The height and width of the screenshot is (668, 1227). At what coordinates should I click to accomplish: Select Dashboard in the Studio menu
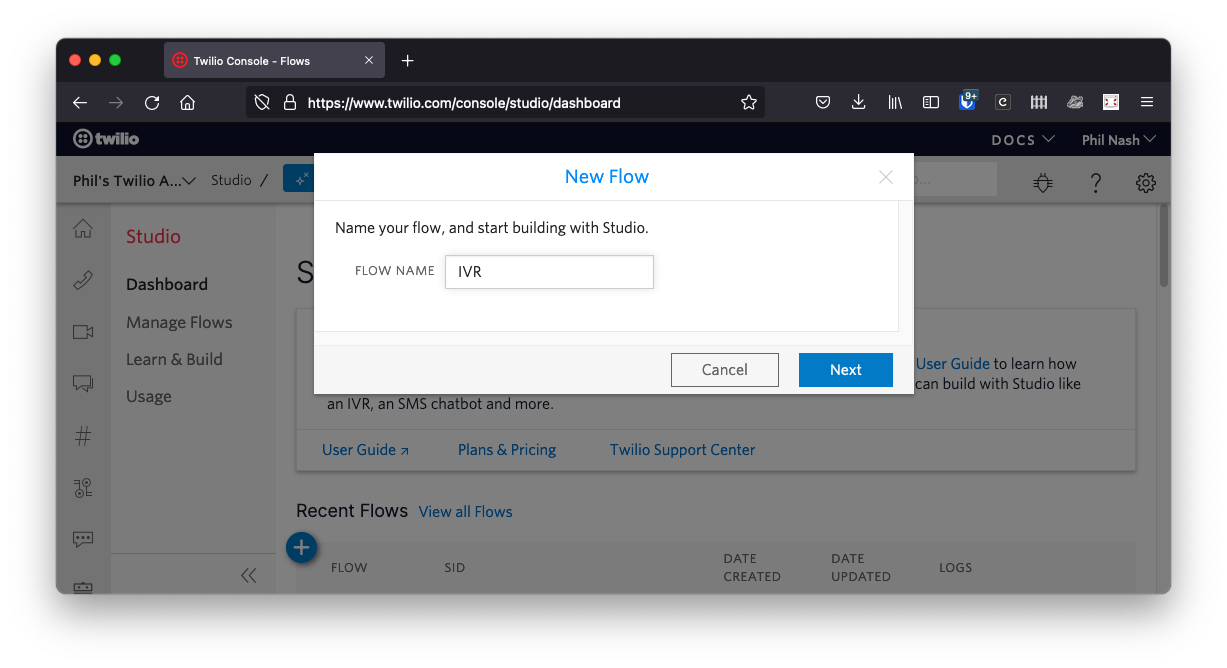pos(167,284)
